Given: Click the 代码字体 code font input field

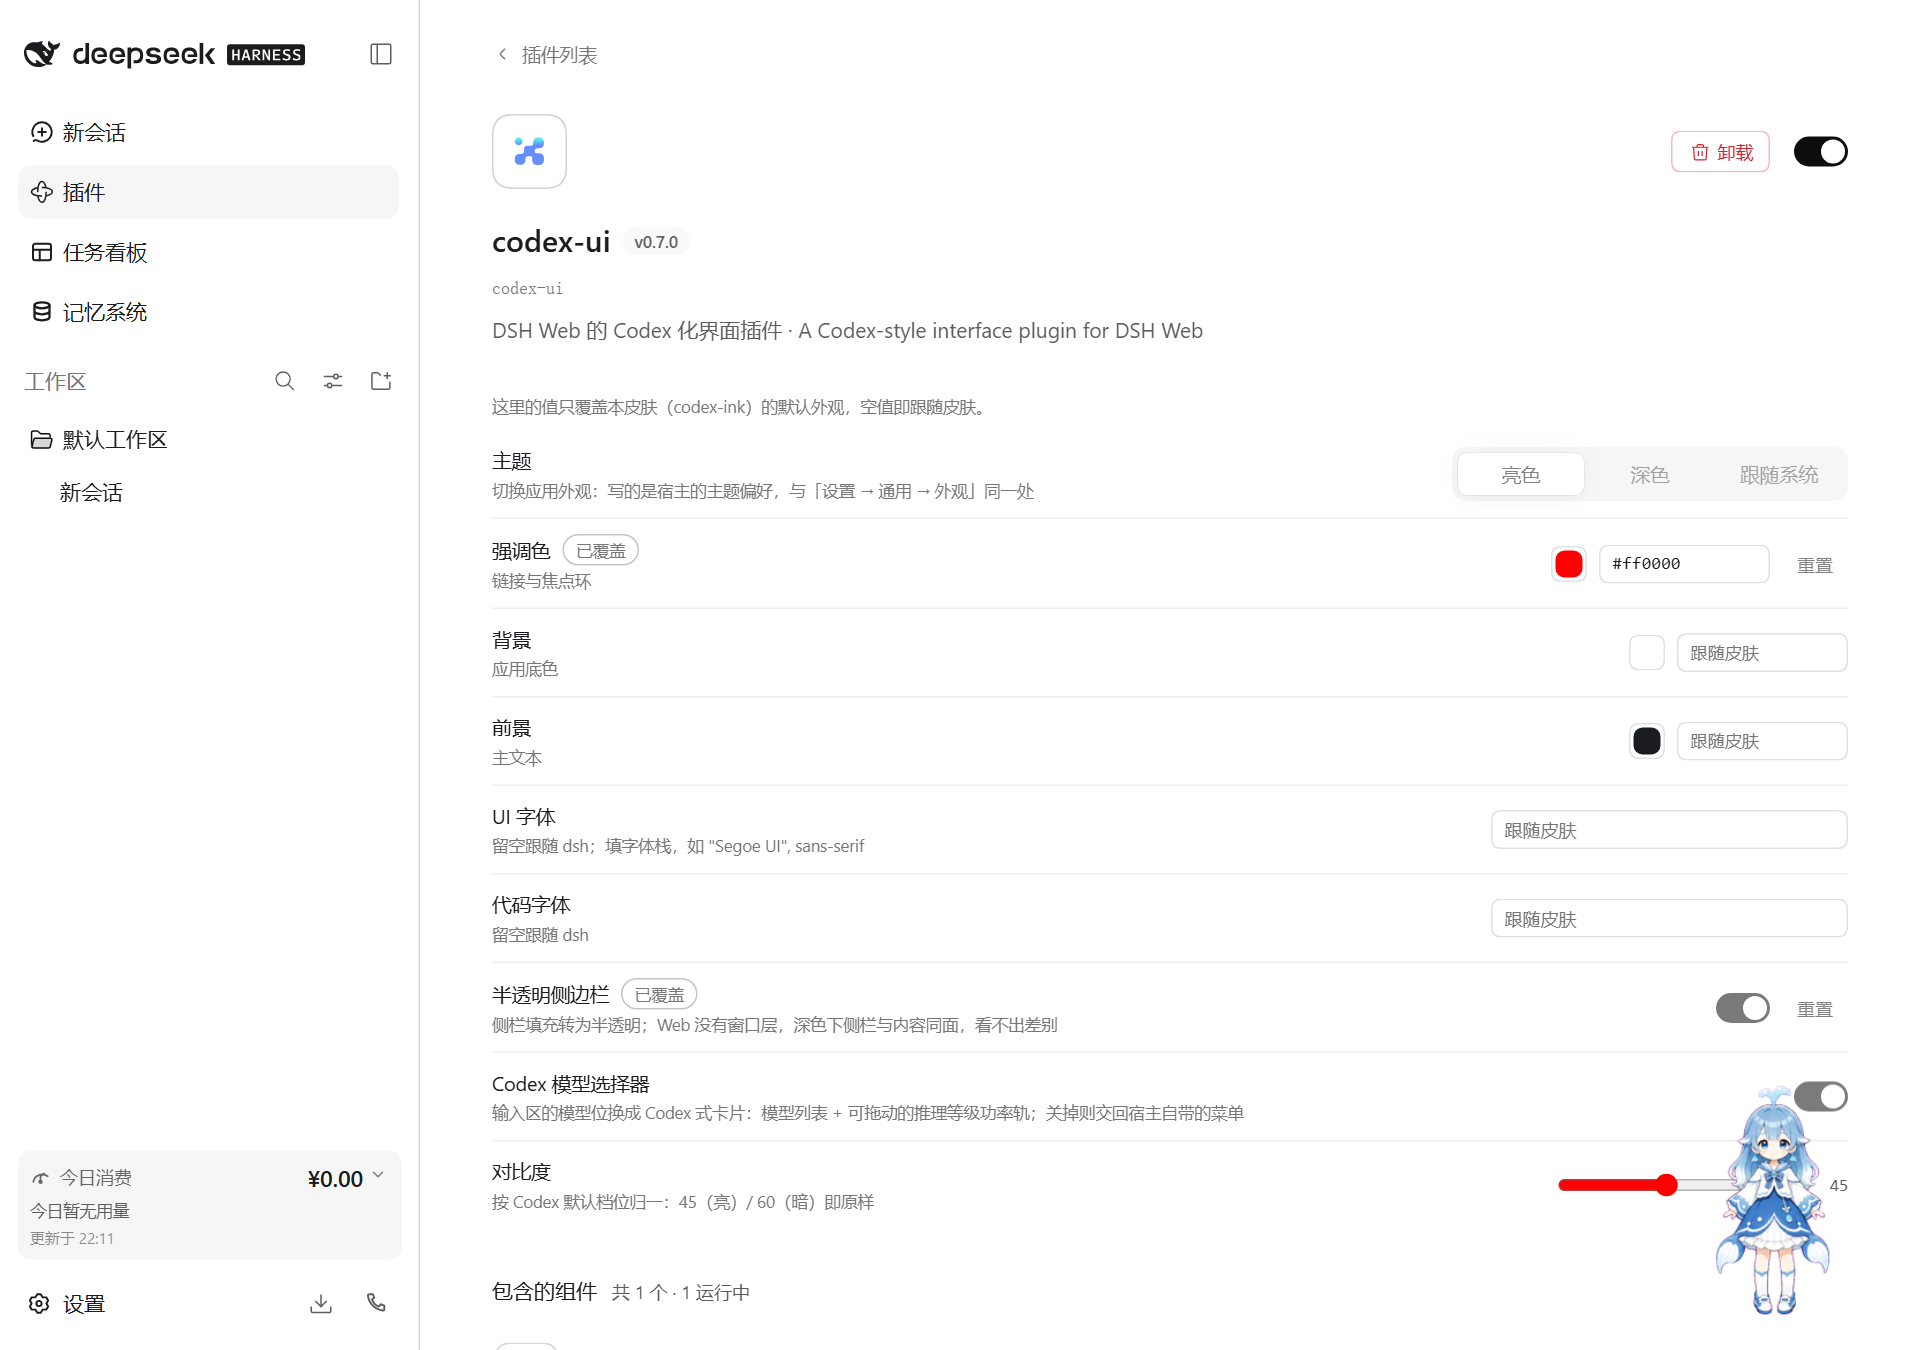Looking at the screenshot, I should (x=1668, y=919).
